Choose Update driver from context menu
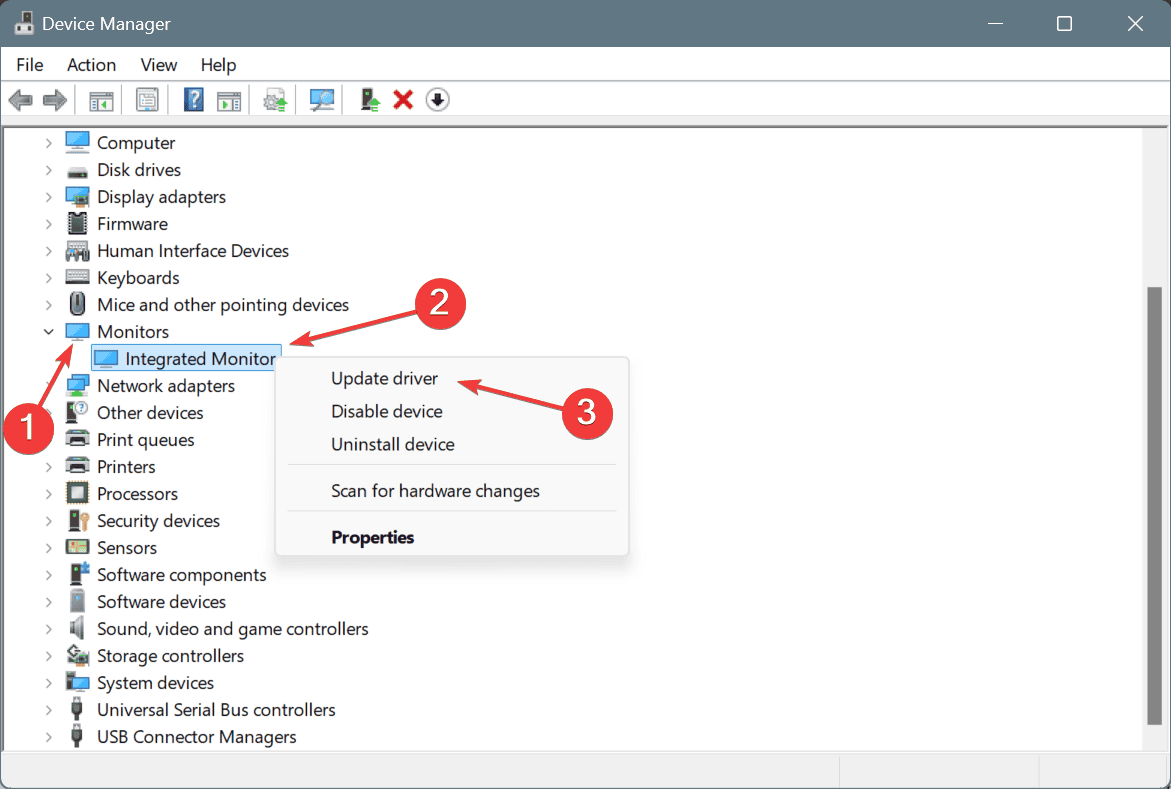 pyautogui.click(x=384, y=379)
